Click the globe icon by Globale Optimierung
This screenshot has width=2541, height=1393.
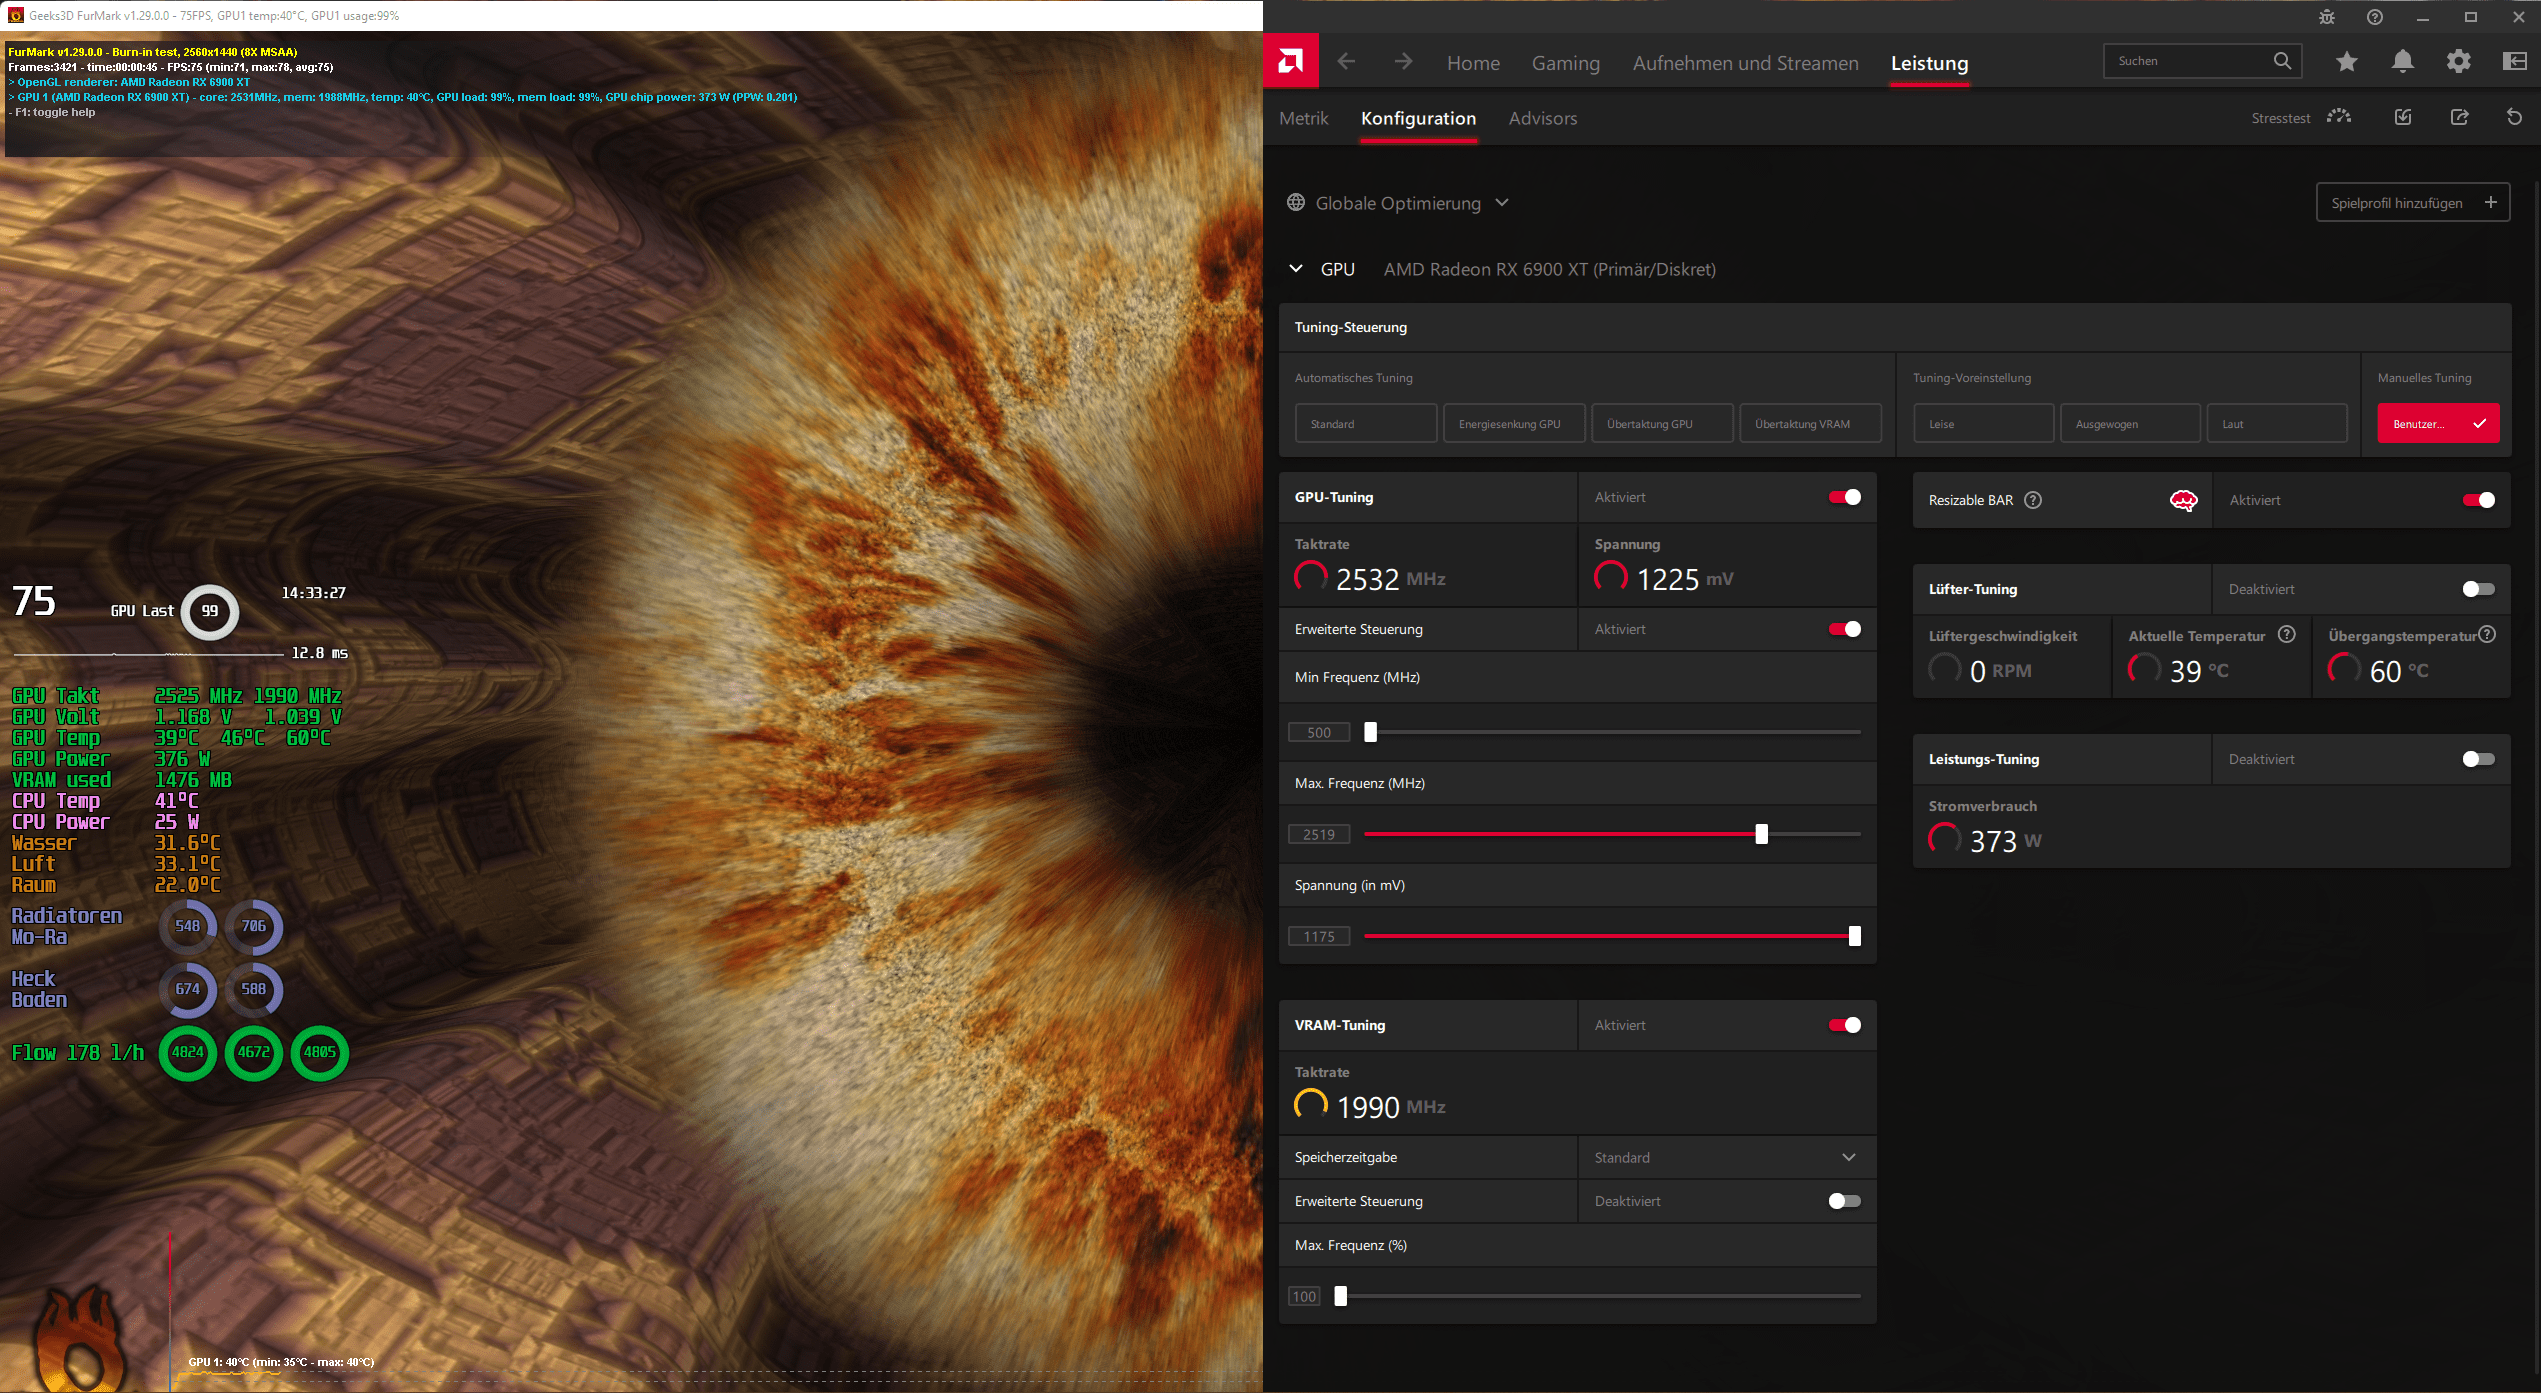tap(1296, 203)
